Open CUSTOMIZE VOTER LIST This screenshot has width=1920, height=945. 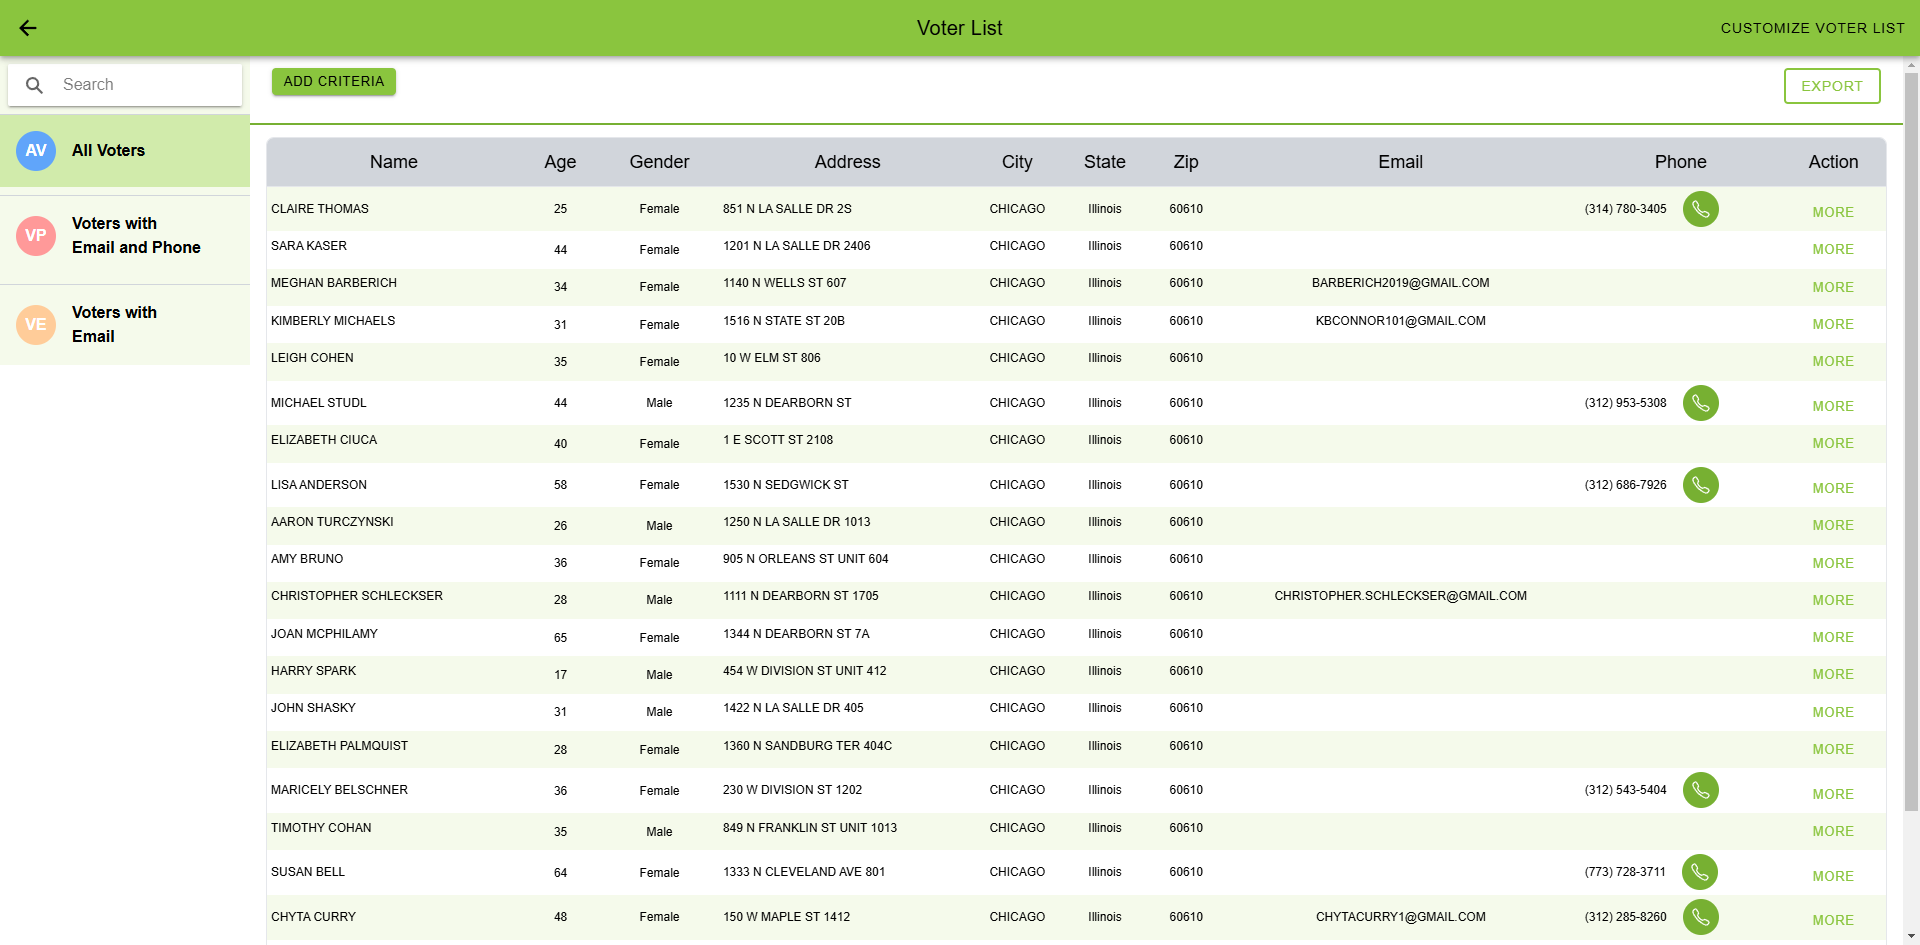[x=1812, y=28]
